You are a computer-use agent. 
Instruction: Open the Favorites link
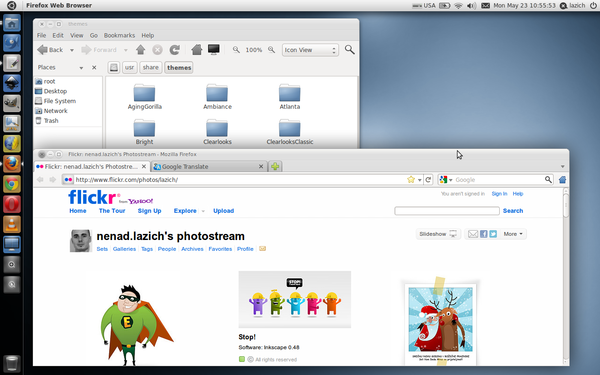point(220,249)
